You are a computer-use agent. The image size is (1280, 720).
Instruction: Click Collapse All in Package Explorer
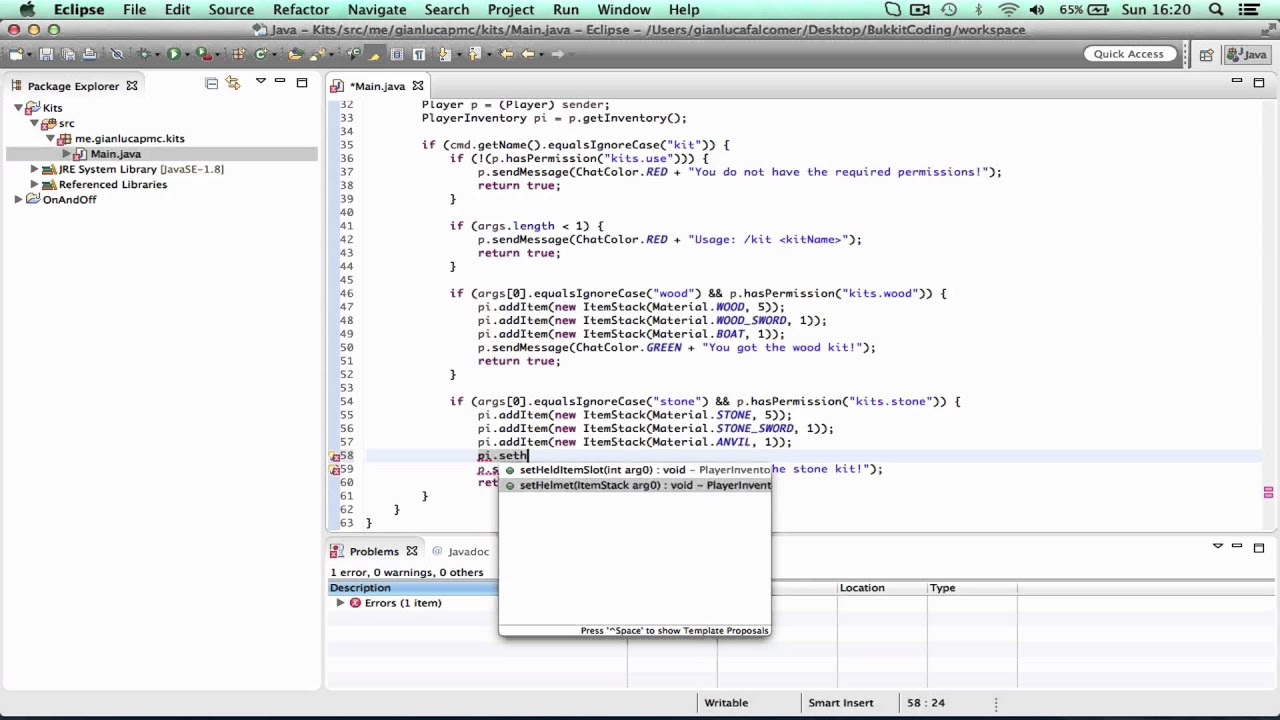coord(211,84)
